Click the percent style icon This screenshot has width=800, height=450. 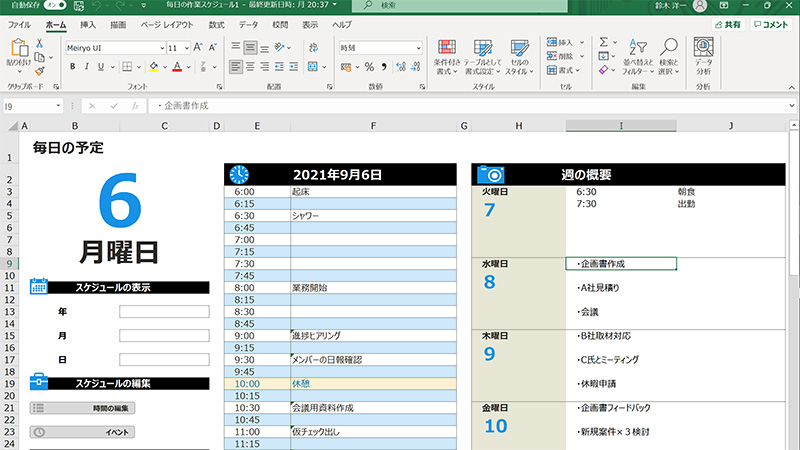(x=369, y=67)
